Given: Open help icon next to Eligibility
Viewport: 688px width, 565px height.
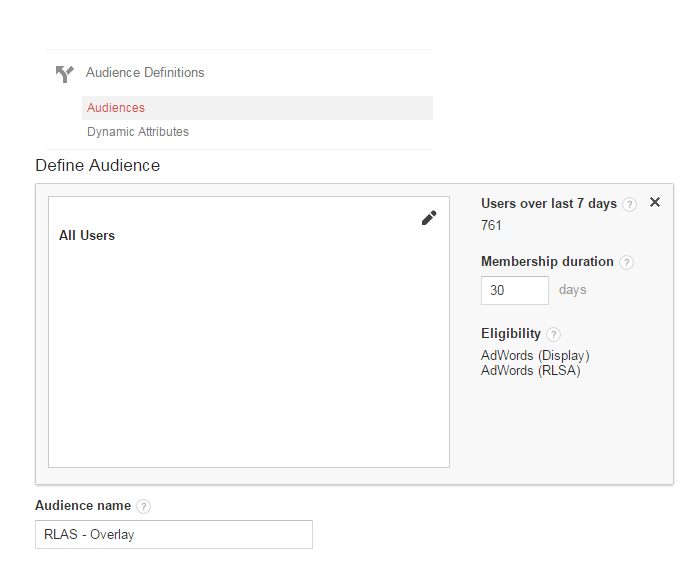Looking at the screenshot, I should pyautogui.click(x=553, y=334).
